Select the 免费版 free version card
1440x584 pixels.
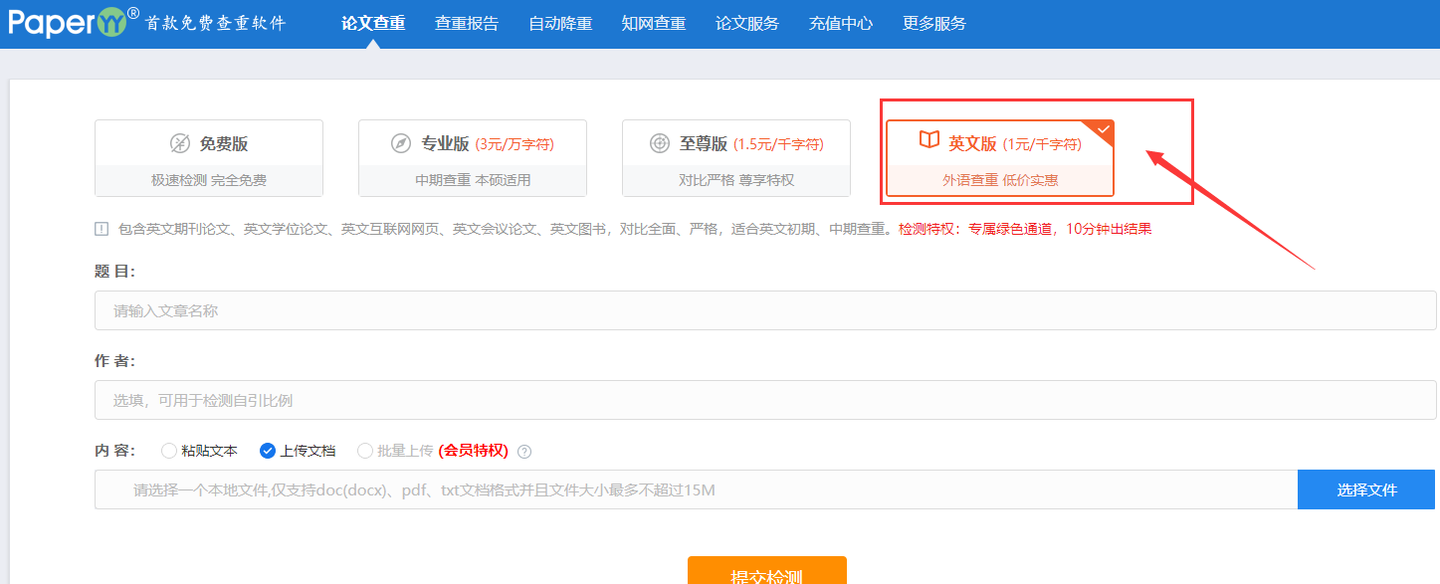click(208, 157)
